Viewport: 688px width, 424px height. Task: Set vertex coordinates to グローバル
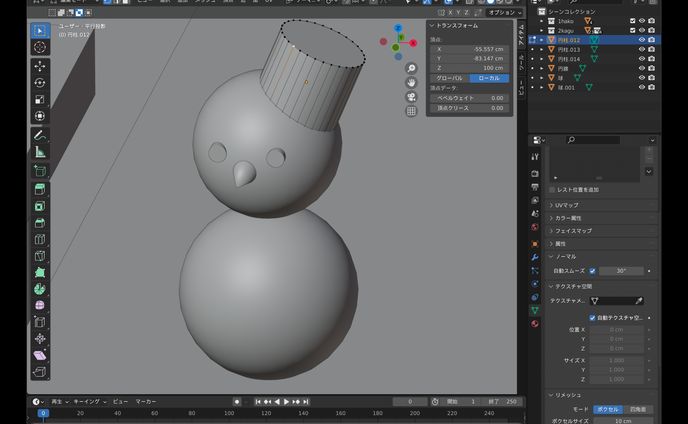coord(450,78)
